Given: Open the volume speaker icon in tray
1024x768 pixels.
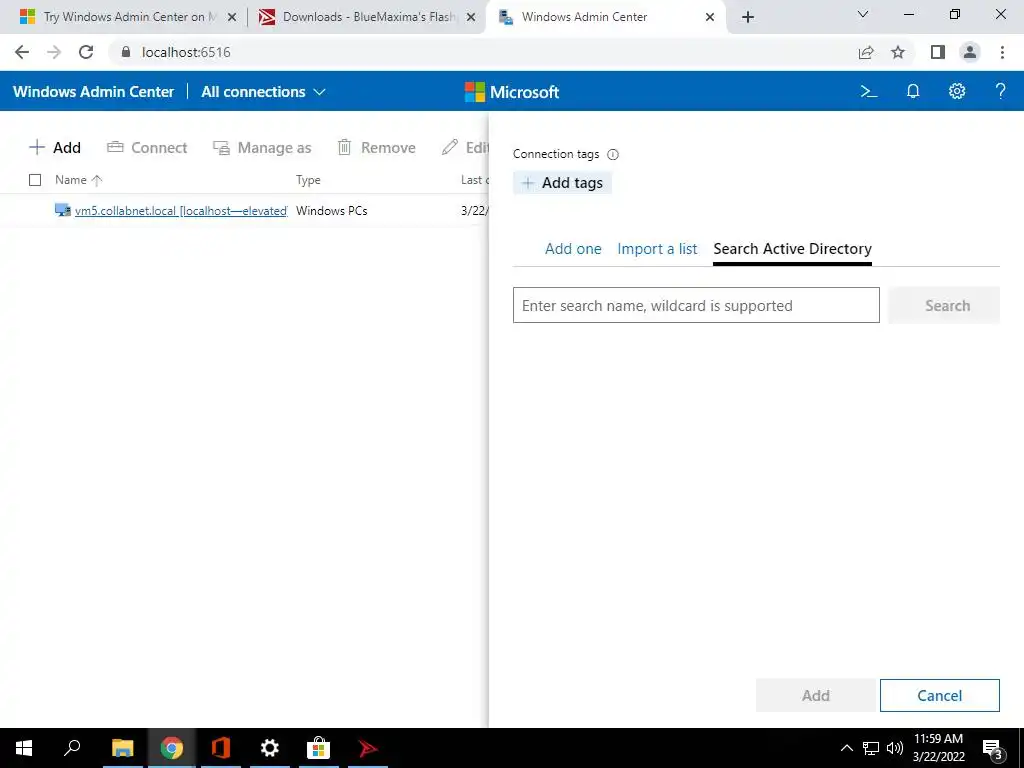Looking at the screenshot, I should (895, 748).
